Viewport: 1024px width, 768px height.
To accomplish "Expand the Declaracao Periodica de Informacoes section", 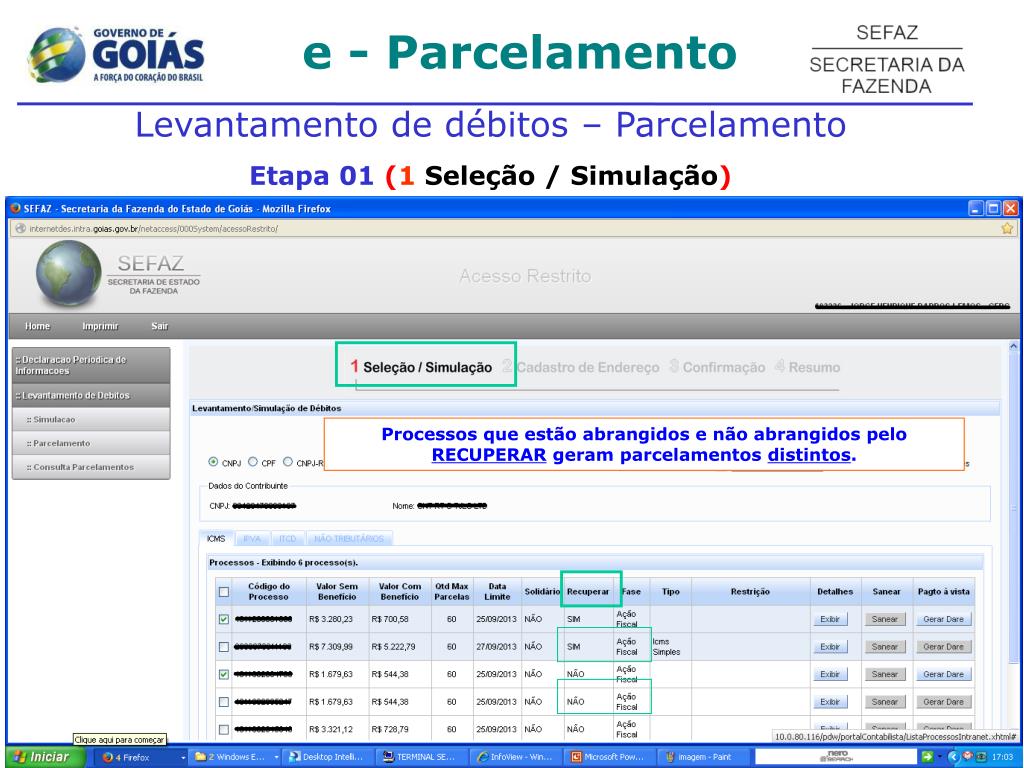I will 91,365.
